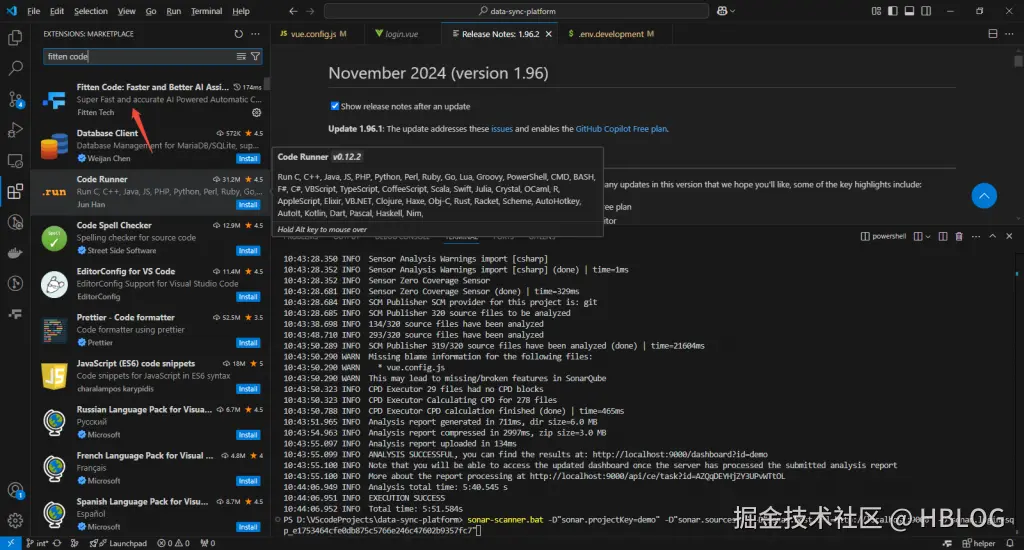Open more editor actions ellipsis

[1009, 34]
